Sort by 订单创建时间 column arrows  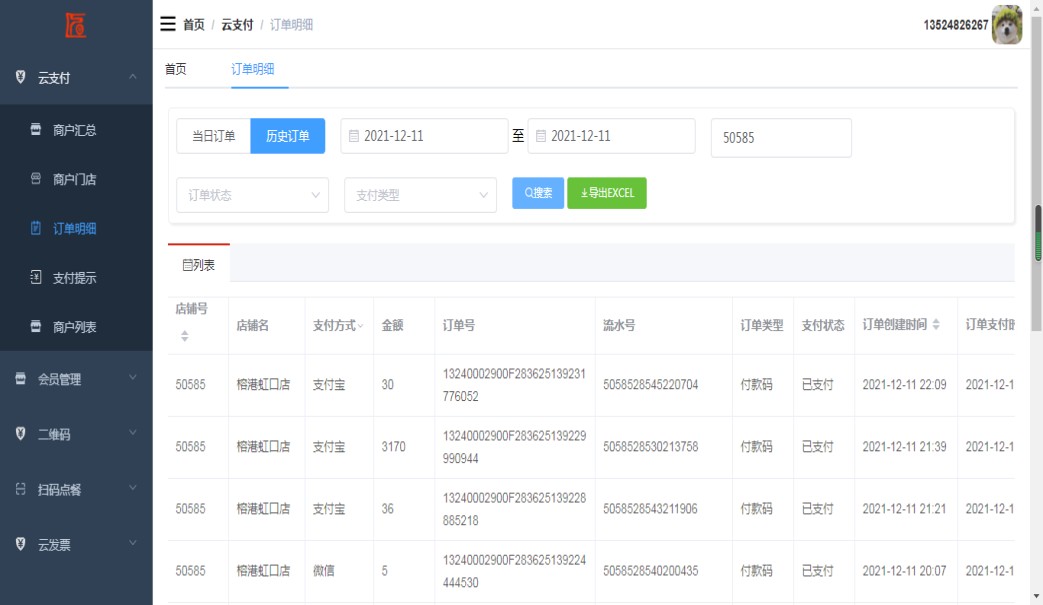pos(936,325)
